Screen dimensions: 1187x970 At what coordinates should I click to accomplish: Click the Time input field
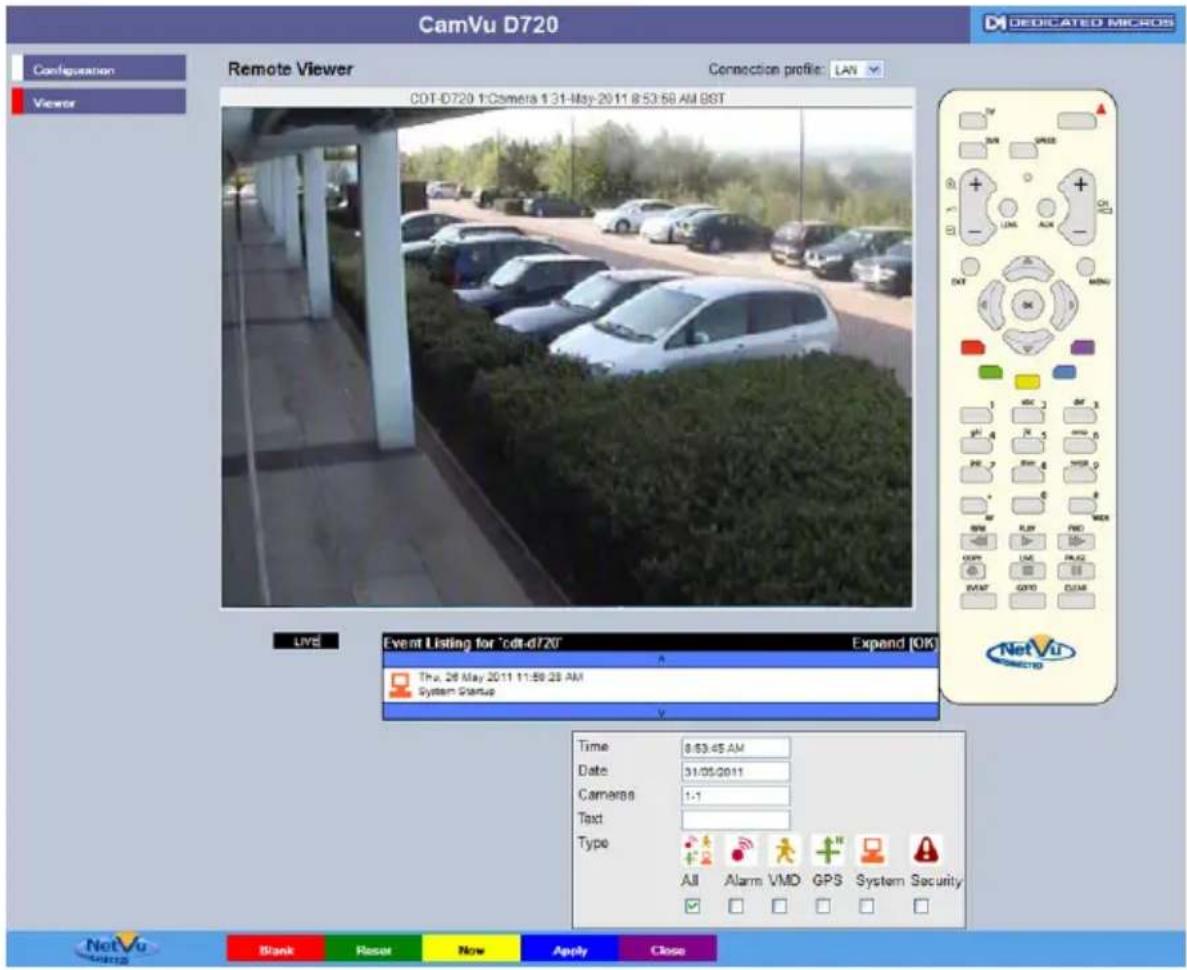tap(736, 747)
